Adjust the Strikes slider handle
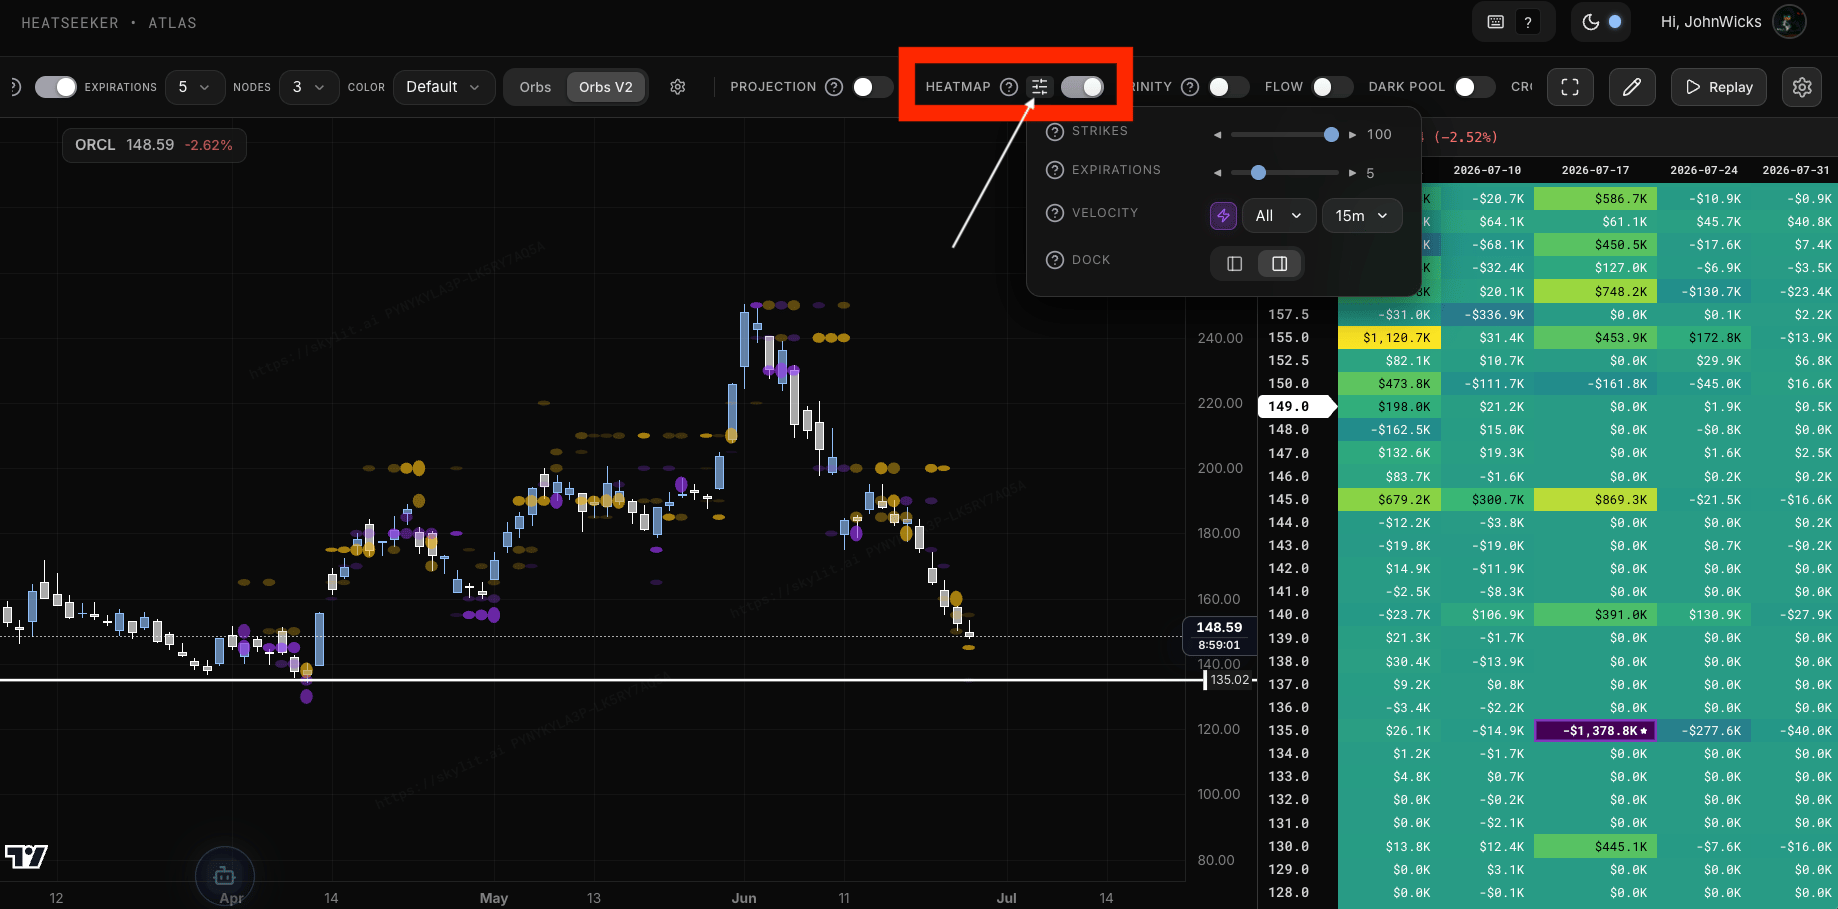 coord(1331,134)
